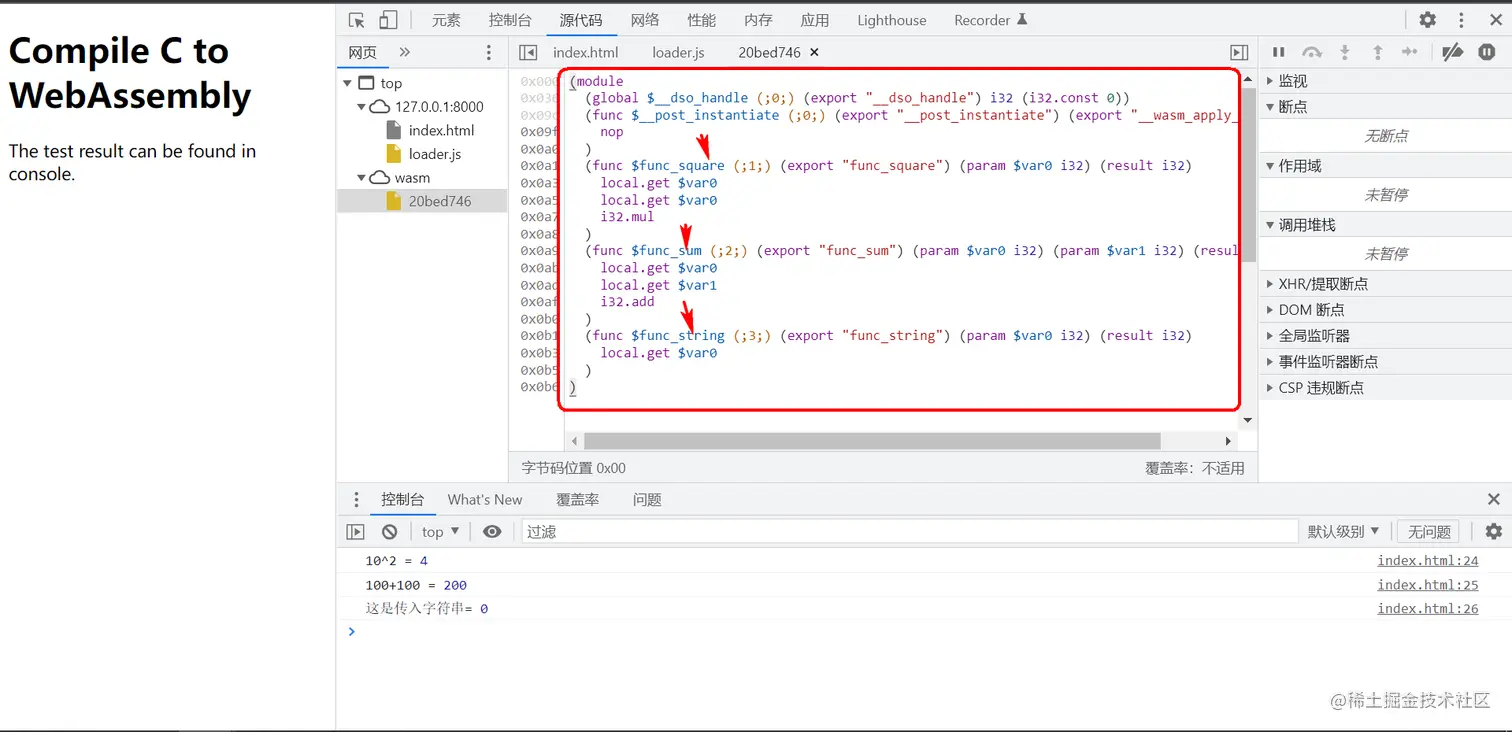Hide the debugger sidebar icon
This screenshot has height=732, width=1512.
pyautogui.click(x=1239, y=53)
